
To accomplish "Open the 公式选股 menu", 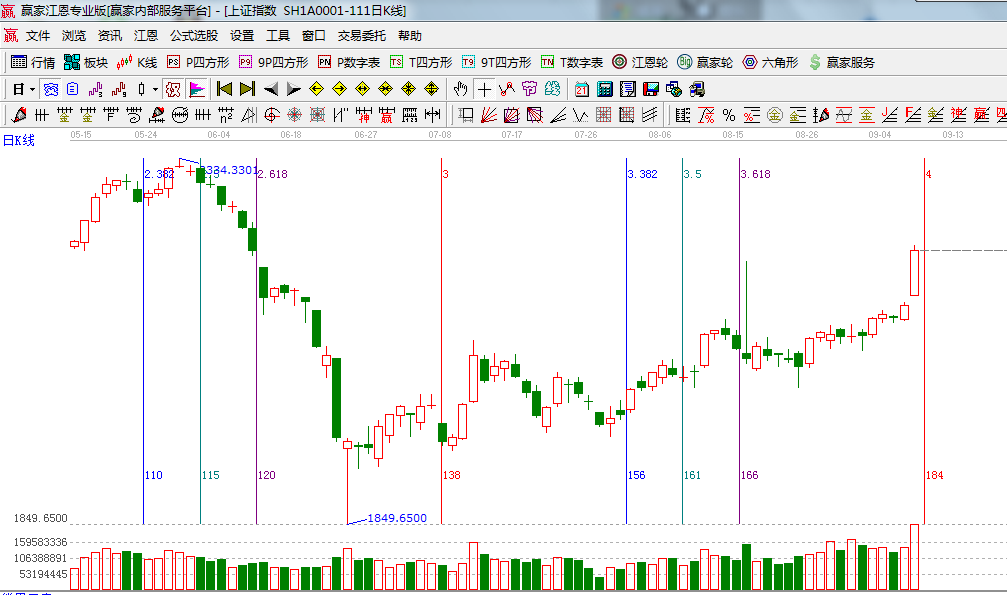I will 193,35.
